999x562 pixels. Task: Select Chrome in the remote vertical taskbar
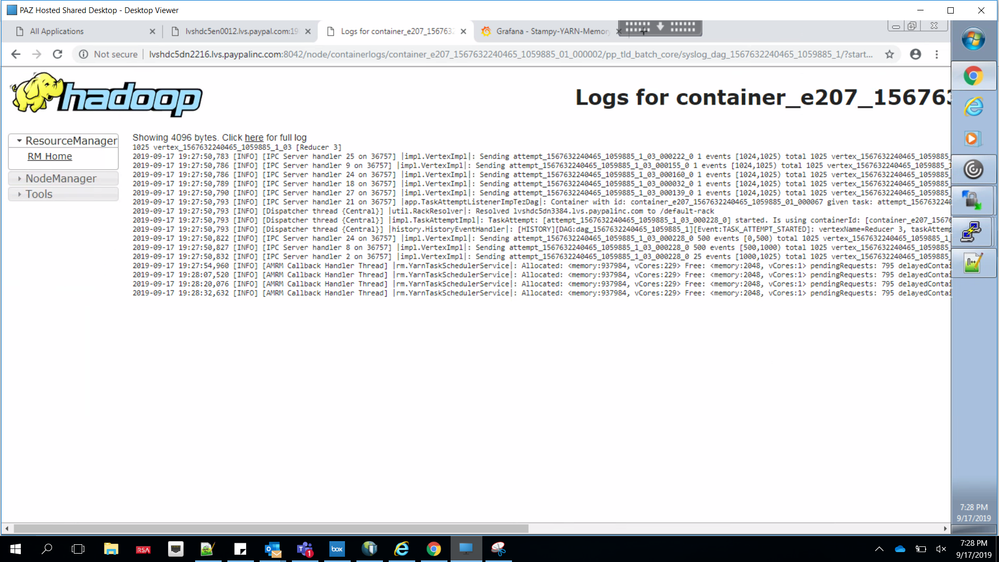coord(973,76)
